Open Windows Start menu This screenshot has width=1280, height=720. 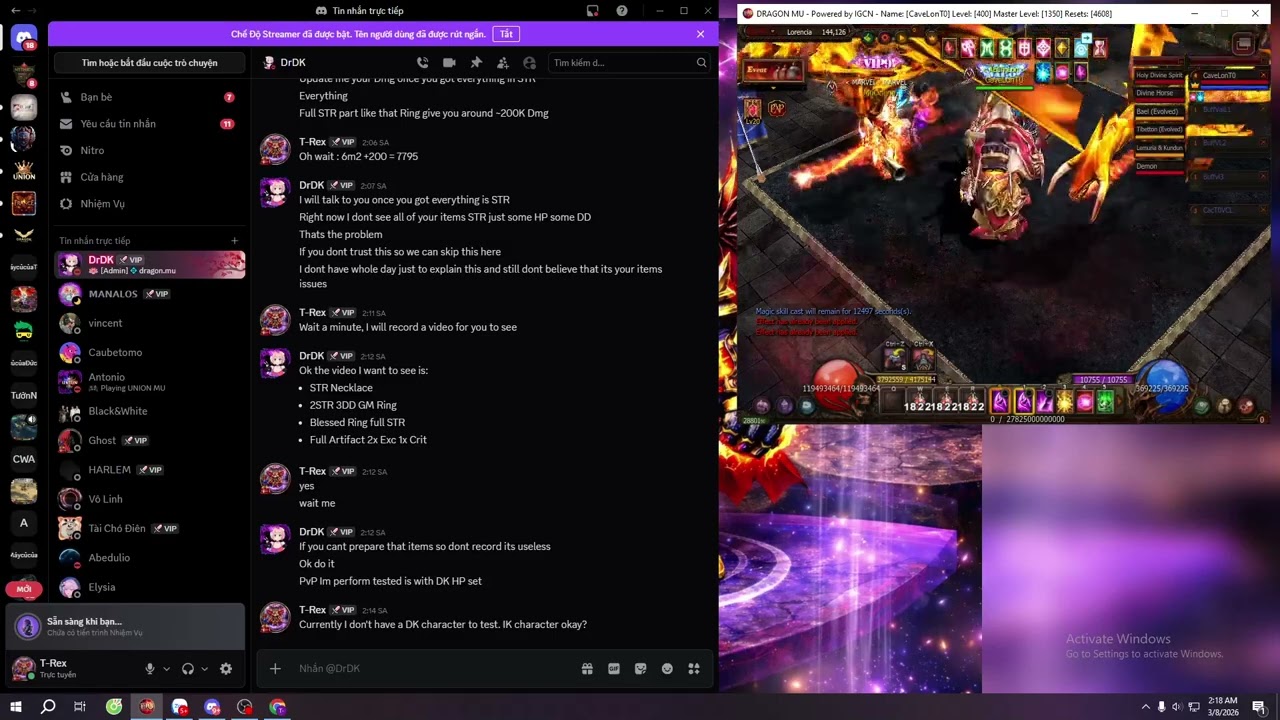[x=16, y=707]
